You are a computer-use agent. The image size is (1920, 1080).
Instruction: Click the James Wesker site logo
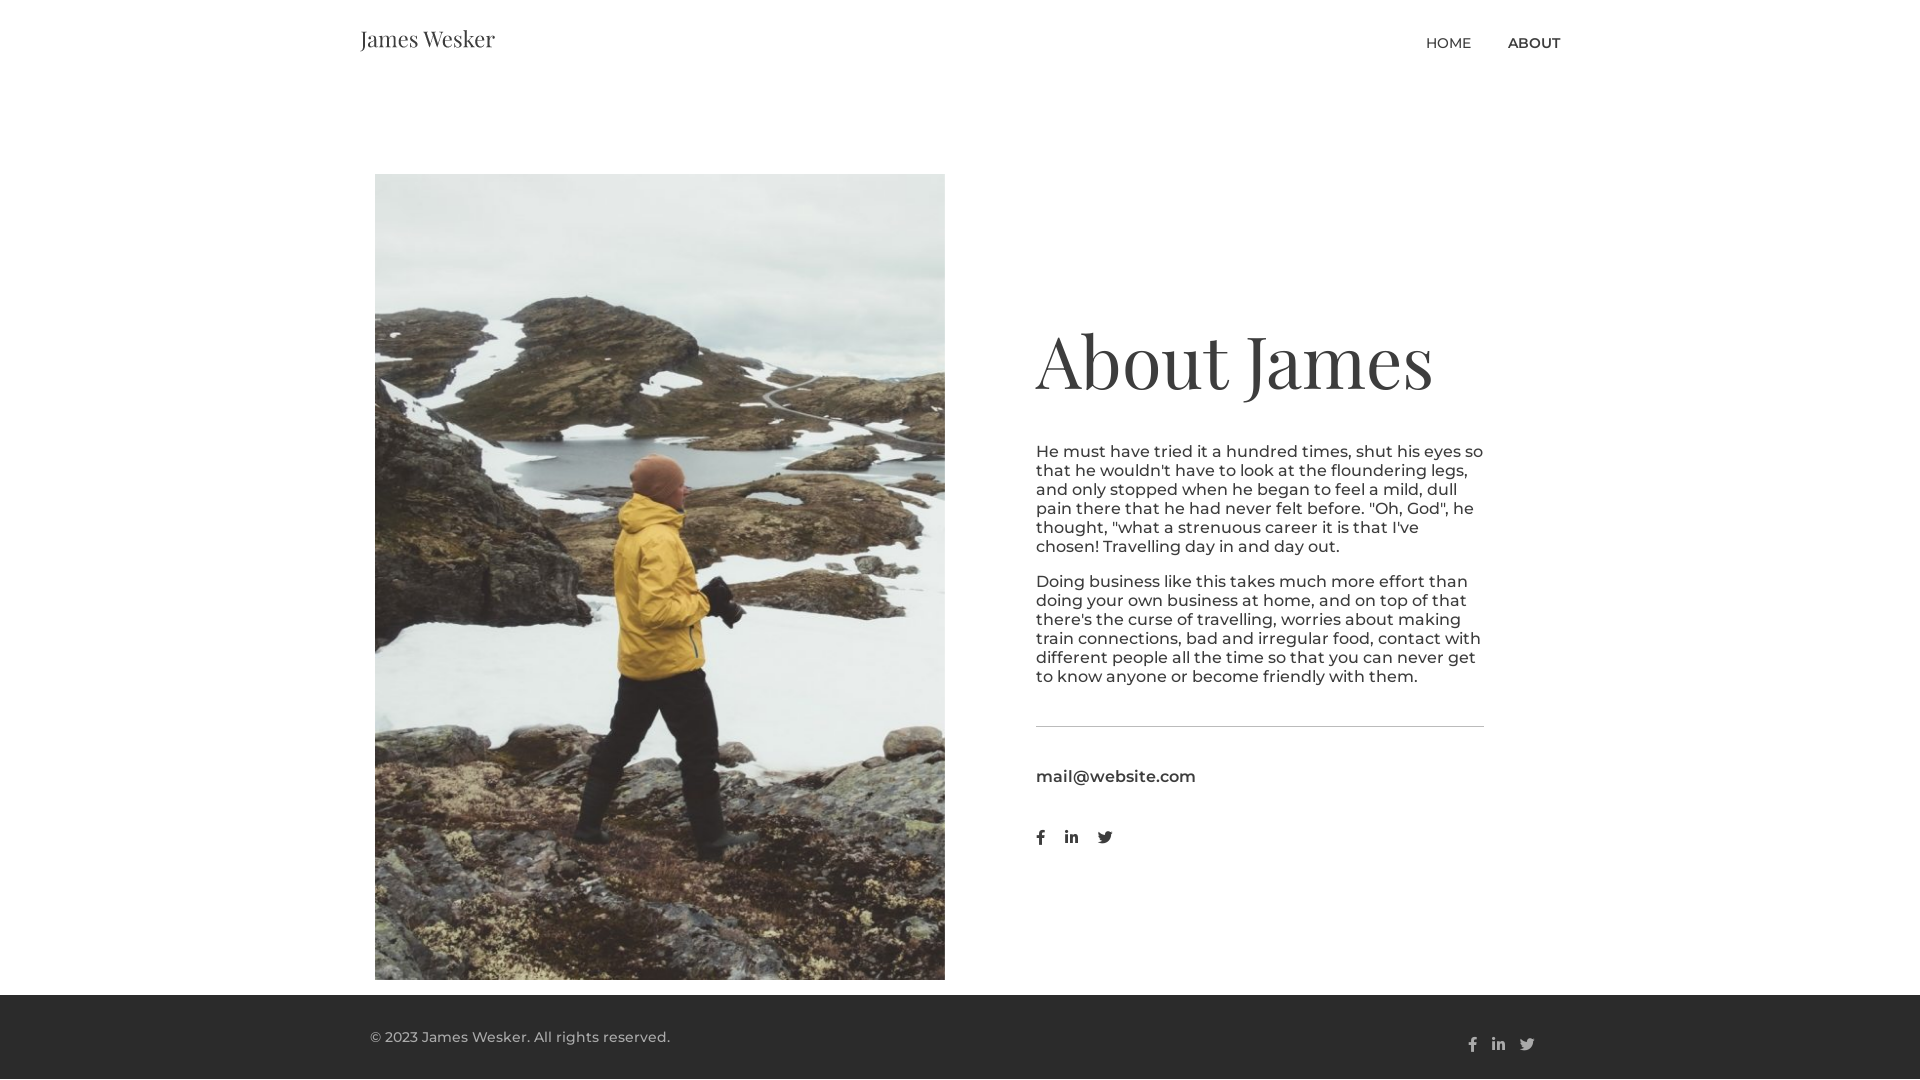click(427, 39)
